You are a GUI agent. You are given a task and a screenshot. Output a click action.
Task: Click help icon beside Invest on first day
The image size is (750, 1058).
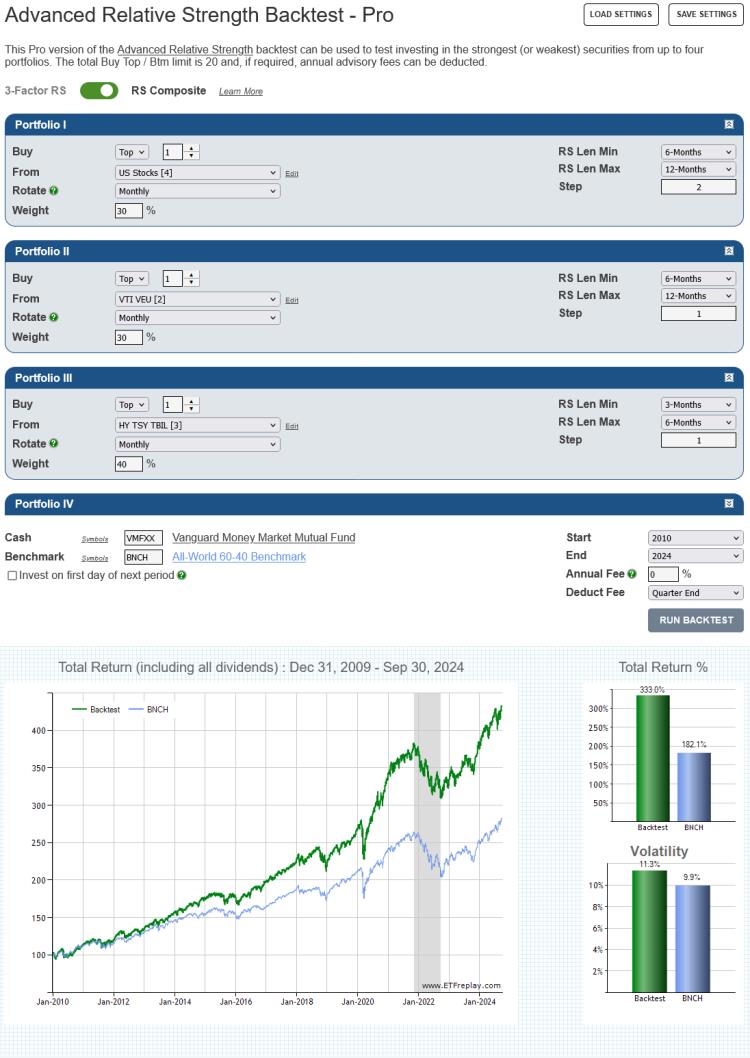[182, 576]
